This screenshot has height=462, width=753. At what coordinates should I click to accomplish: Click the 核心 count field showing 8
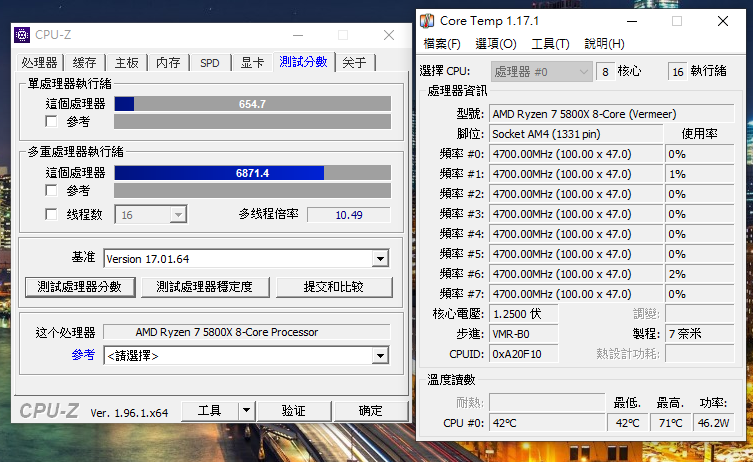click(606, 72)
